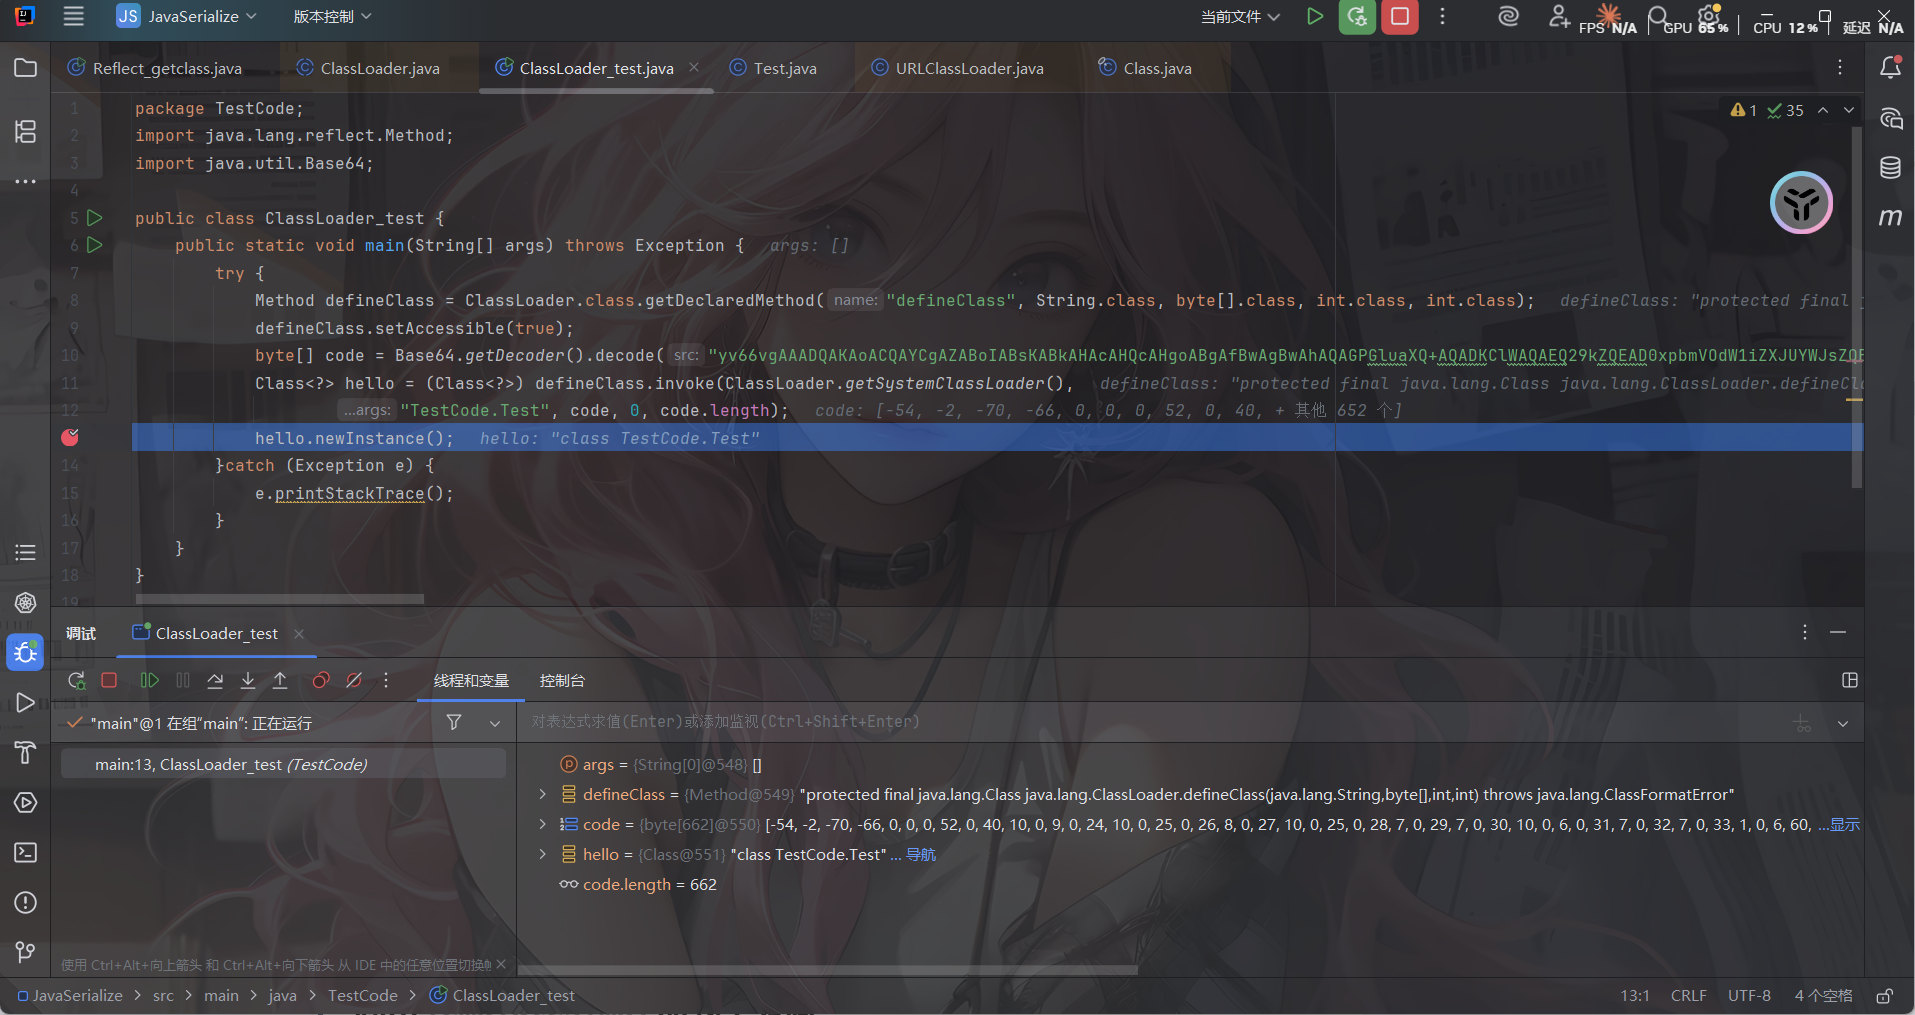
Task: Click the Step Out debug icon
Action: (x=280, y=681)
